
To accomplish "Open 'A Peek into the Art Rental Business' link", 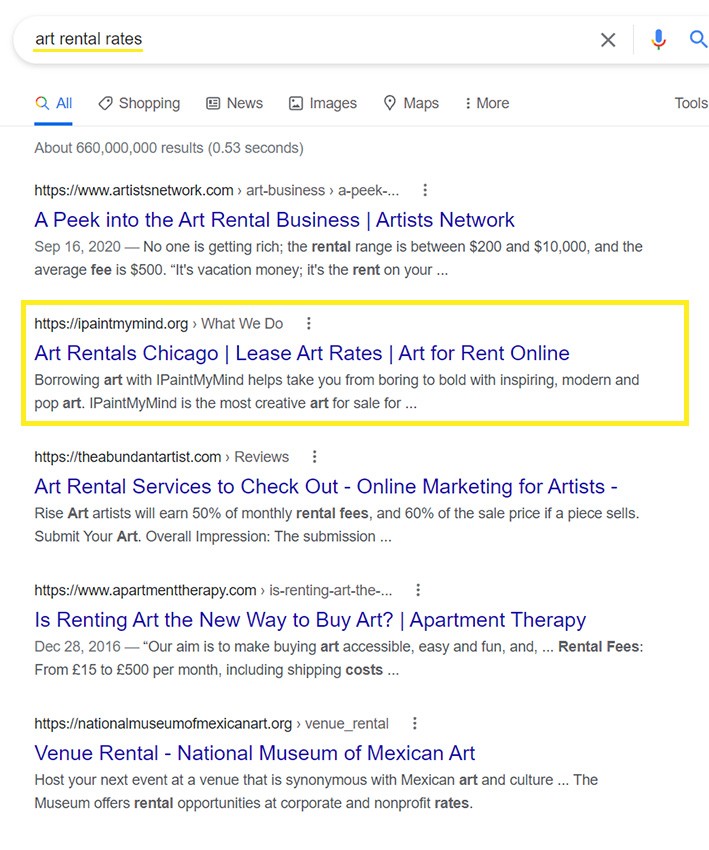I will pos(274,220).
